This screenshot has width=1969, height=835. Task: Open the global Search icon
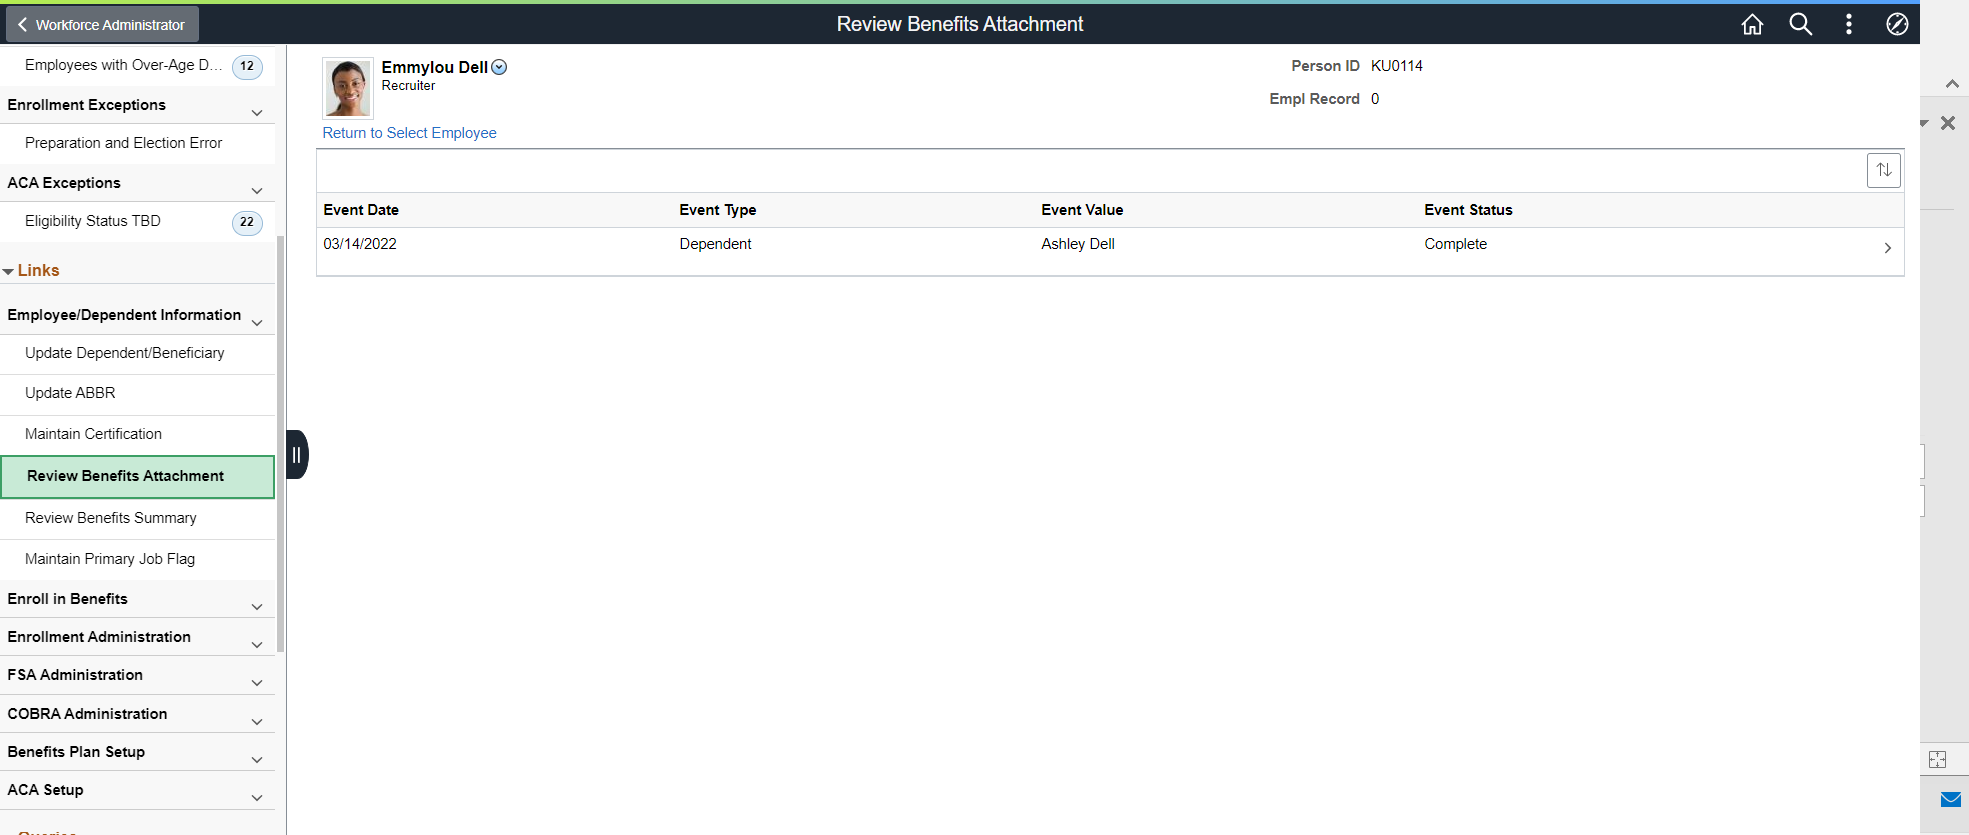point(1800,24)
